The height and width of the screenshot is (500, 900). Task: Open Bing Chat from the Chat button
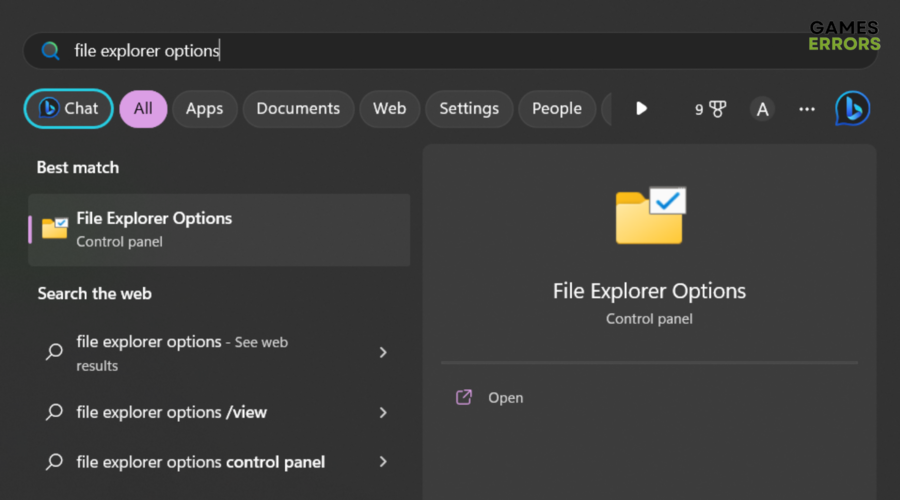[x=68, y=109]
